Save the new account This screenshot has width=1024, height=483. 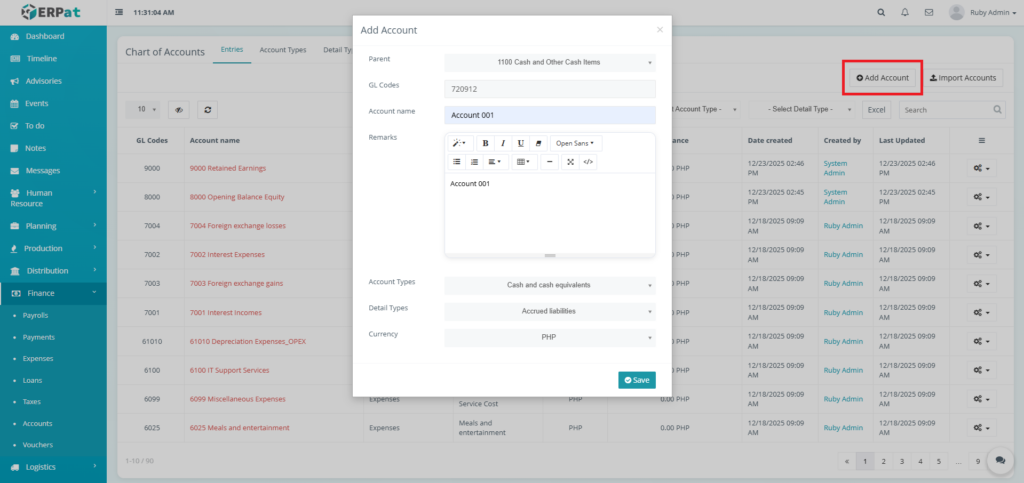637,380
